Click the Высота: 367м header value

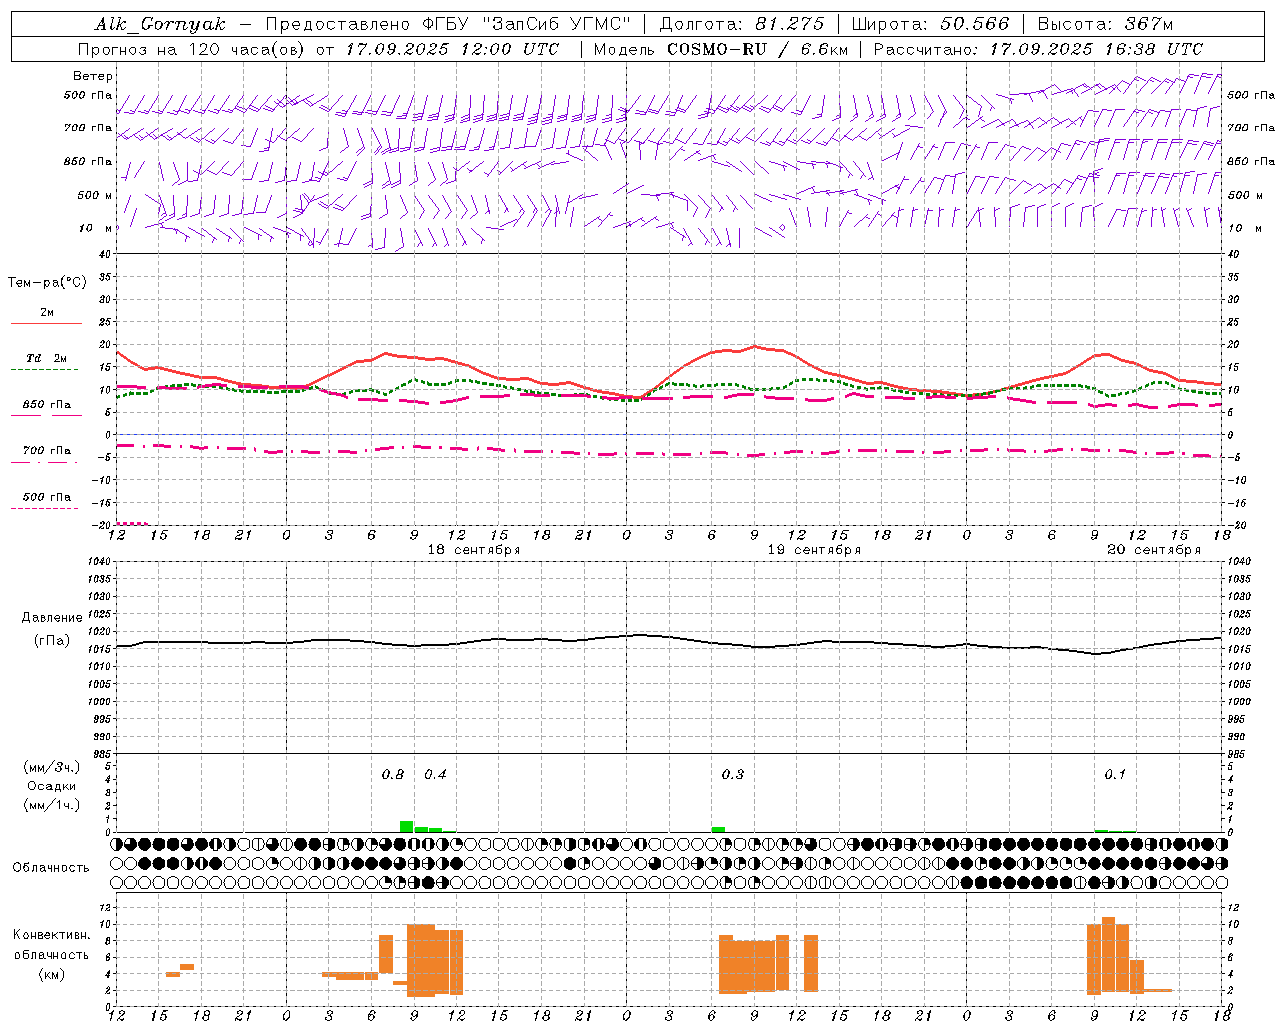pos(1105,24)
